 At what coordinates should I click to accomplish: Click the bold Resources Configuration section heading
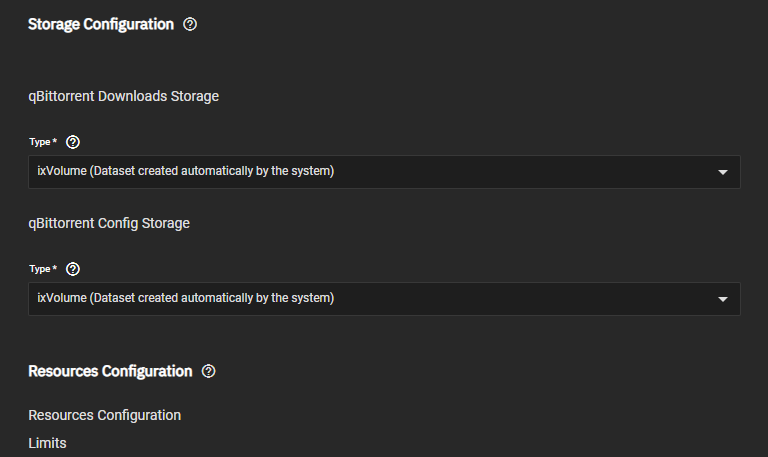[110, 371]
